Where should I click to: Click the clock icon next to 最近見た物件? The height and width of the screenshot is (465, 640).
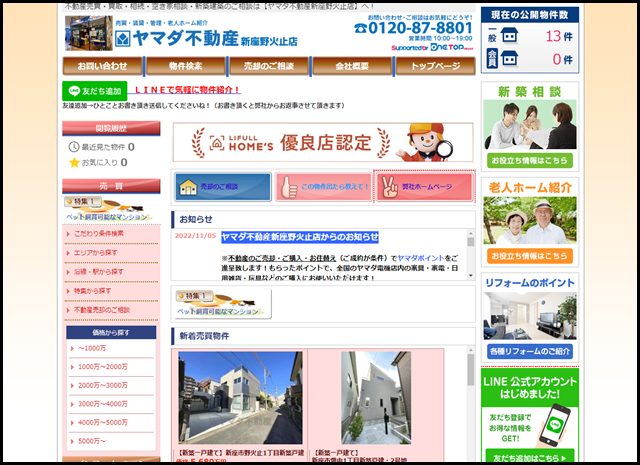74,147
